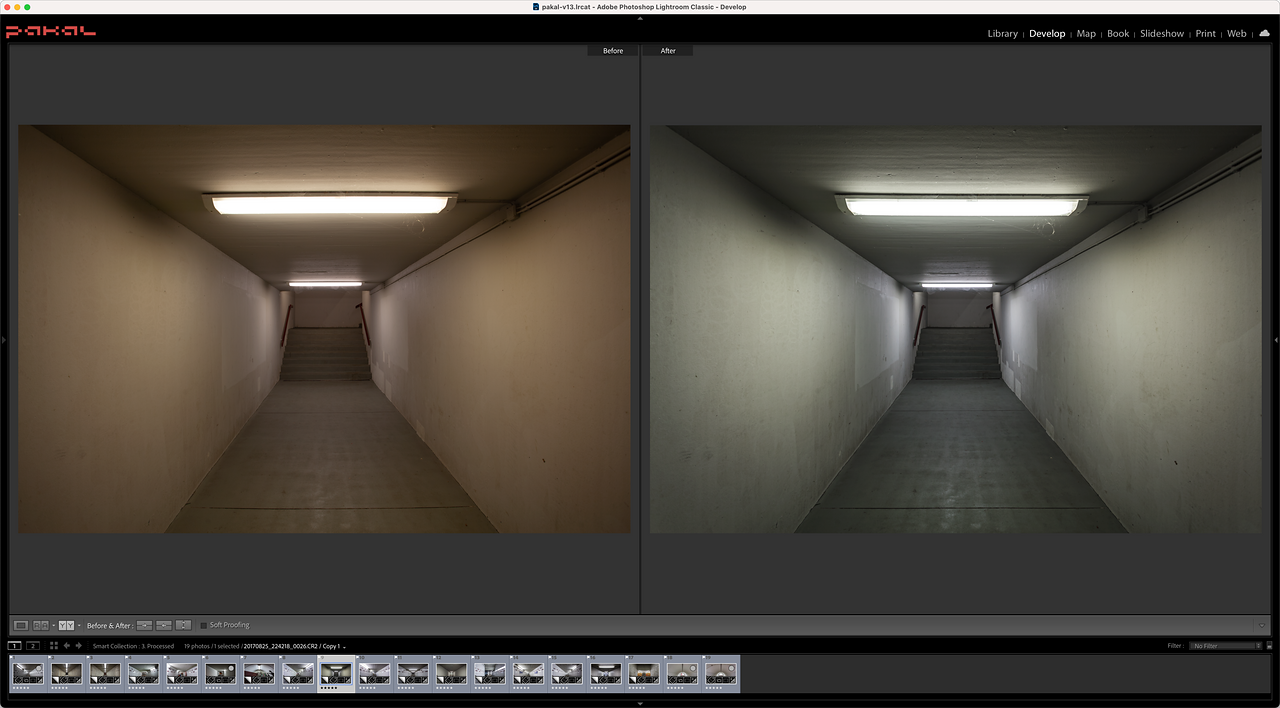Click the Reference View (R|A) icon
The height and width of the screenshot is (708, 1280).
tap(41, 625)
